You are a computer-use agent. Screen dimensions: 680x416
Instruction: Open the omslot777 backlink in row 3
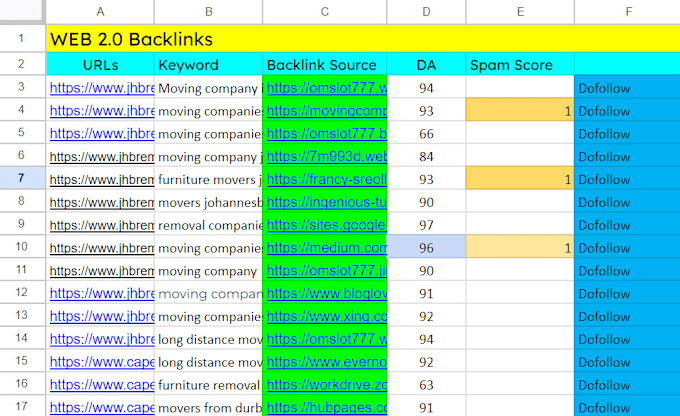pos(327,88)
